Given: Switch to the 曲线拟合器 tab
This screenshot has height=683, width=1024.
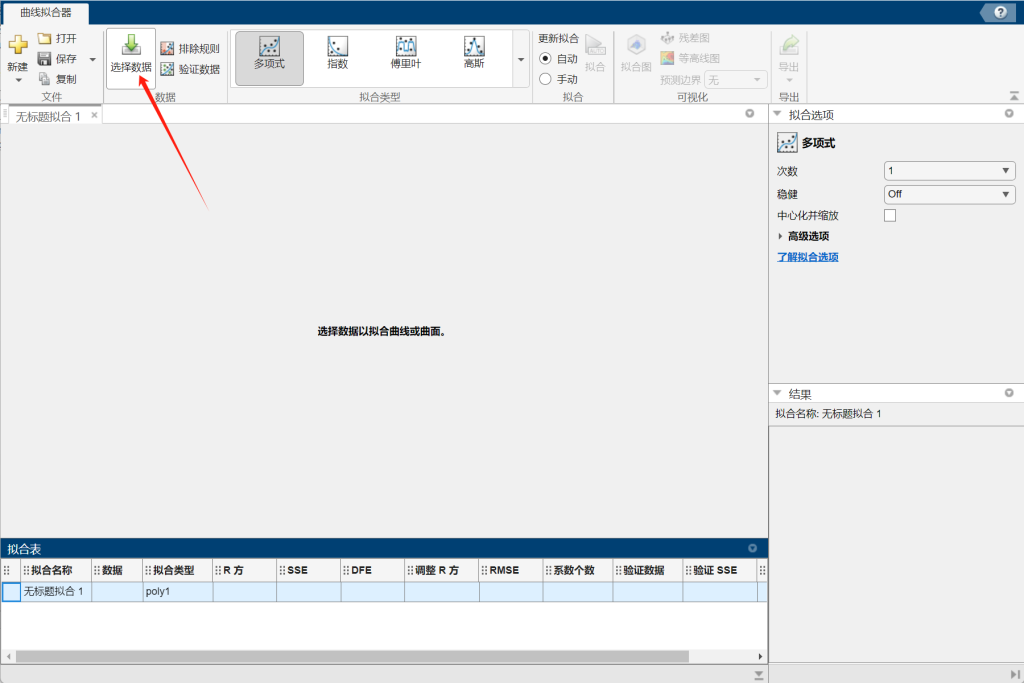Looking at the screenshot, I should (45, 12).
